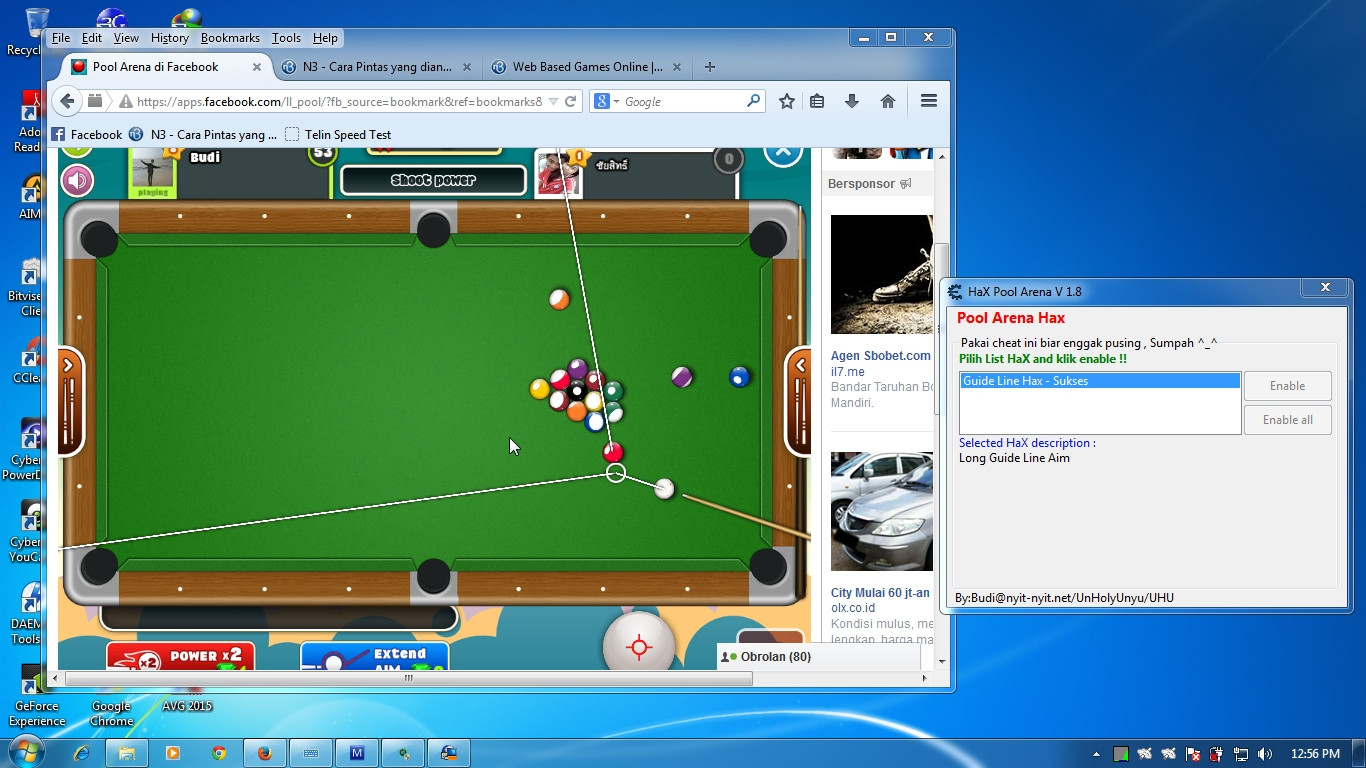Click the blue M taskbar app

click(x=357, y=753)
